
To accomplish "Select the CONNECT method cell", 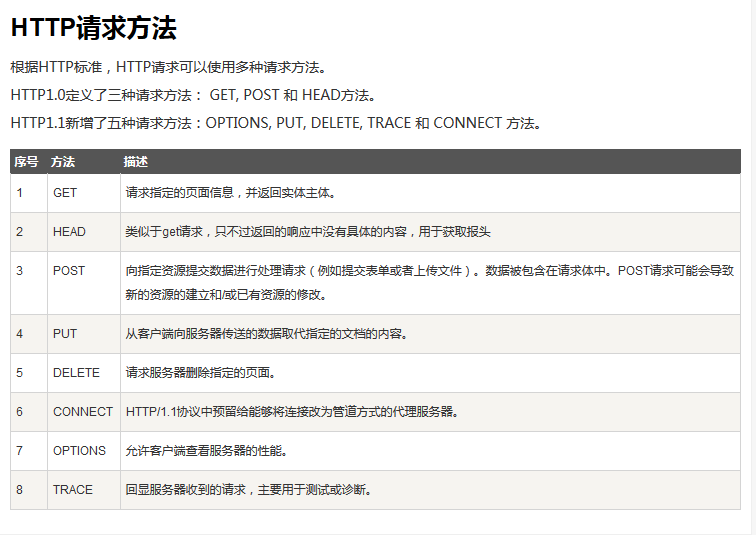I will point(83,411).
